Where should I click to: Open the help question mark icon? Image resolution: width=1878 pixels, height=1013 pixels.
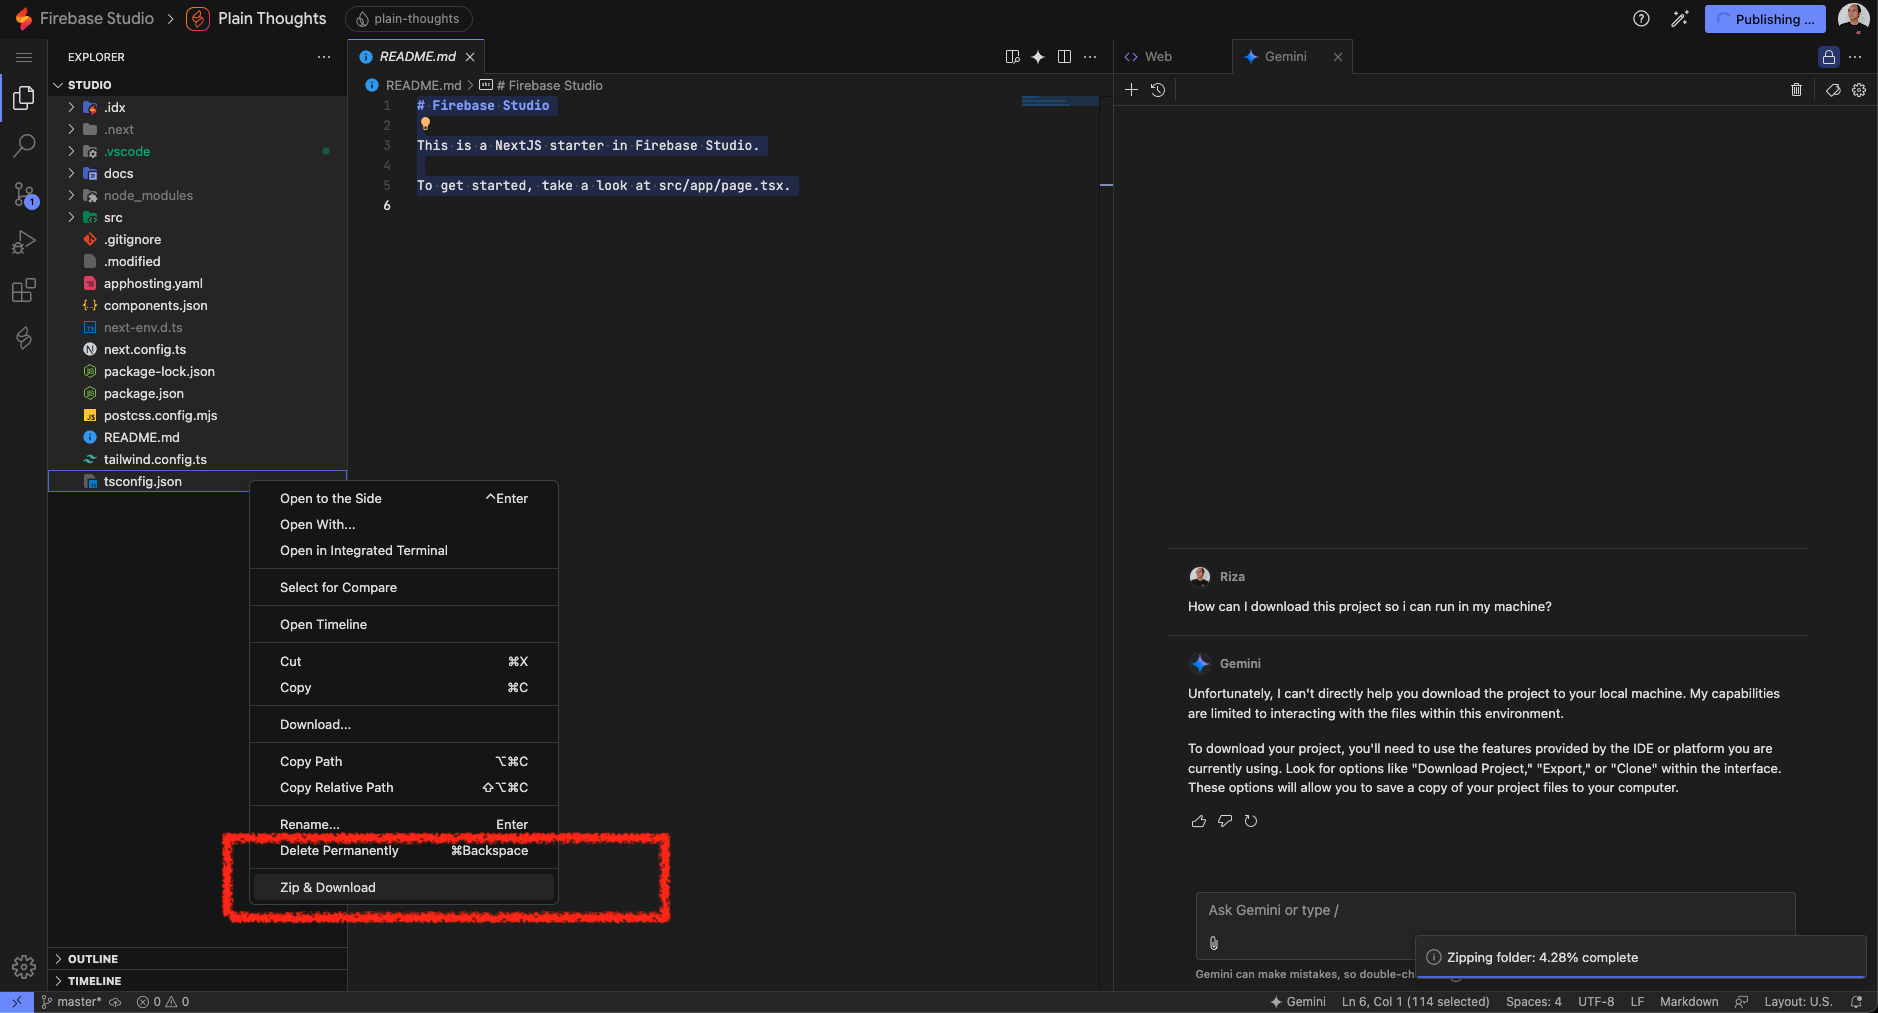(x=1641, y=19)
